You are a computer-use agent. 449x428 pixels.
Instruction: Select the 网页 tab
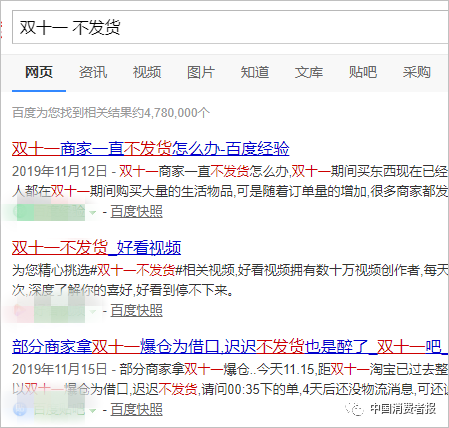[39, 72]
